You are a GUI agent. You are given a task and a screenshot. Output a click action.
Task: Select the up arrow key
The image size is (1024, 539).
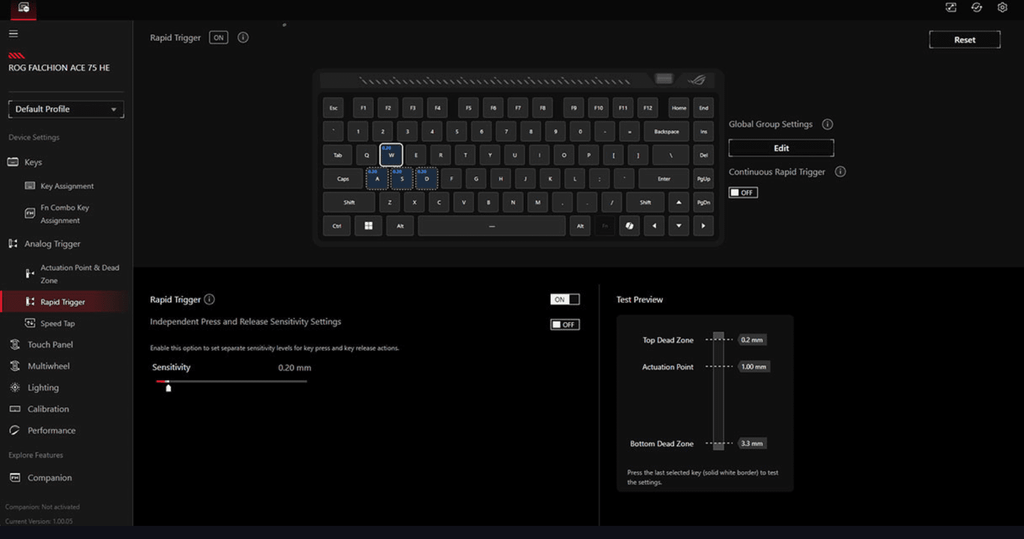(x=679, y=203)
